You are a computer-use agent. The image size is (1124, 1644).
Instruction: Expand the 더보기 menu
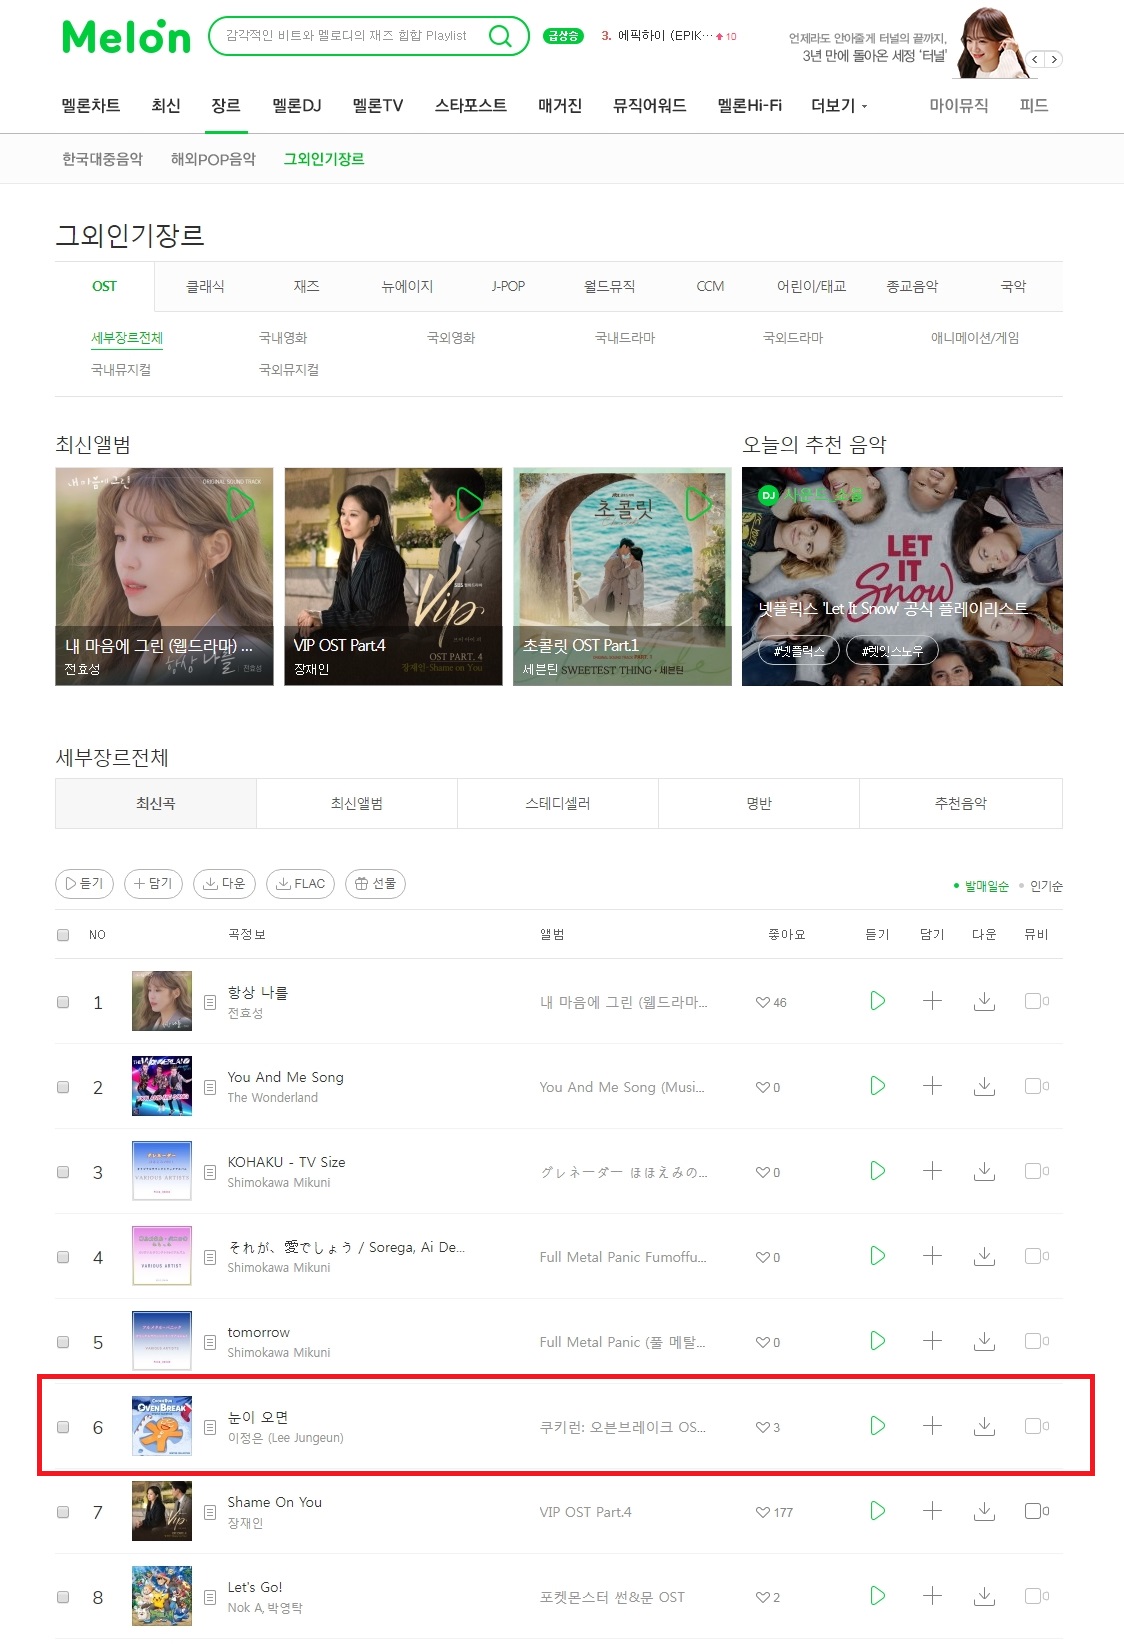[x=839, y=106]
